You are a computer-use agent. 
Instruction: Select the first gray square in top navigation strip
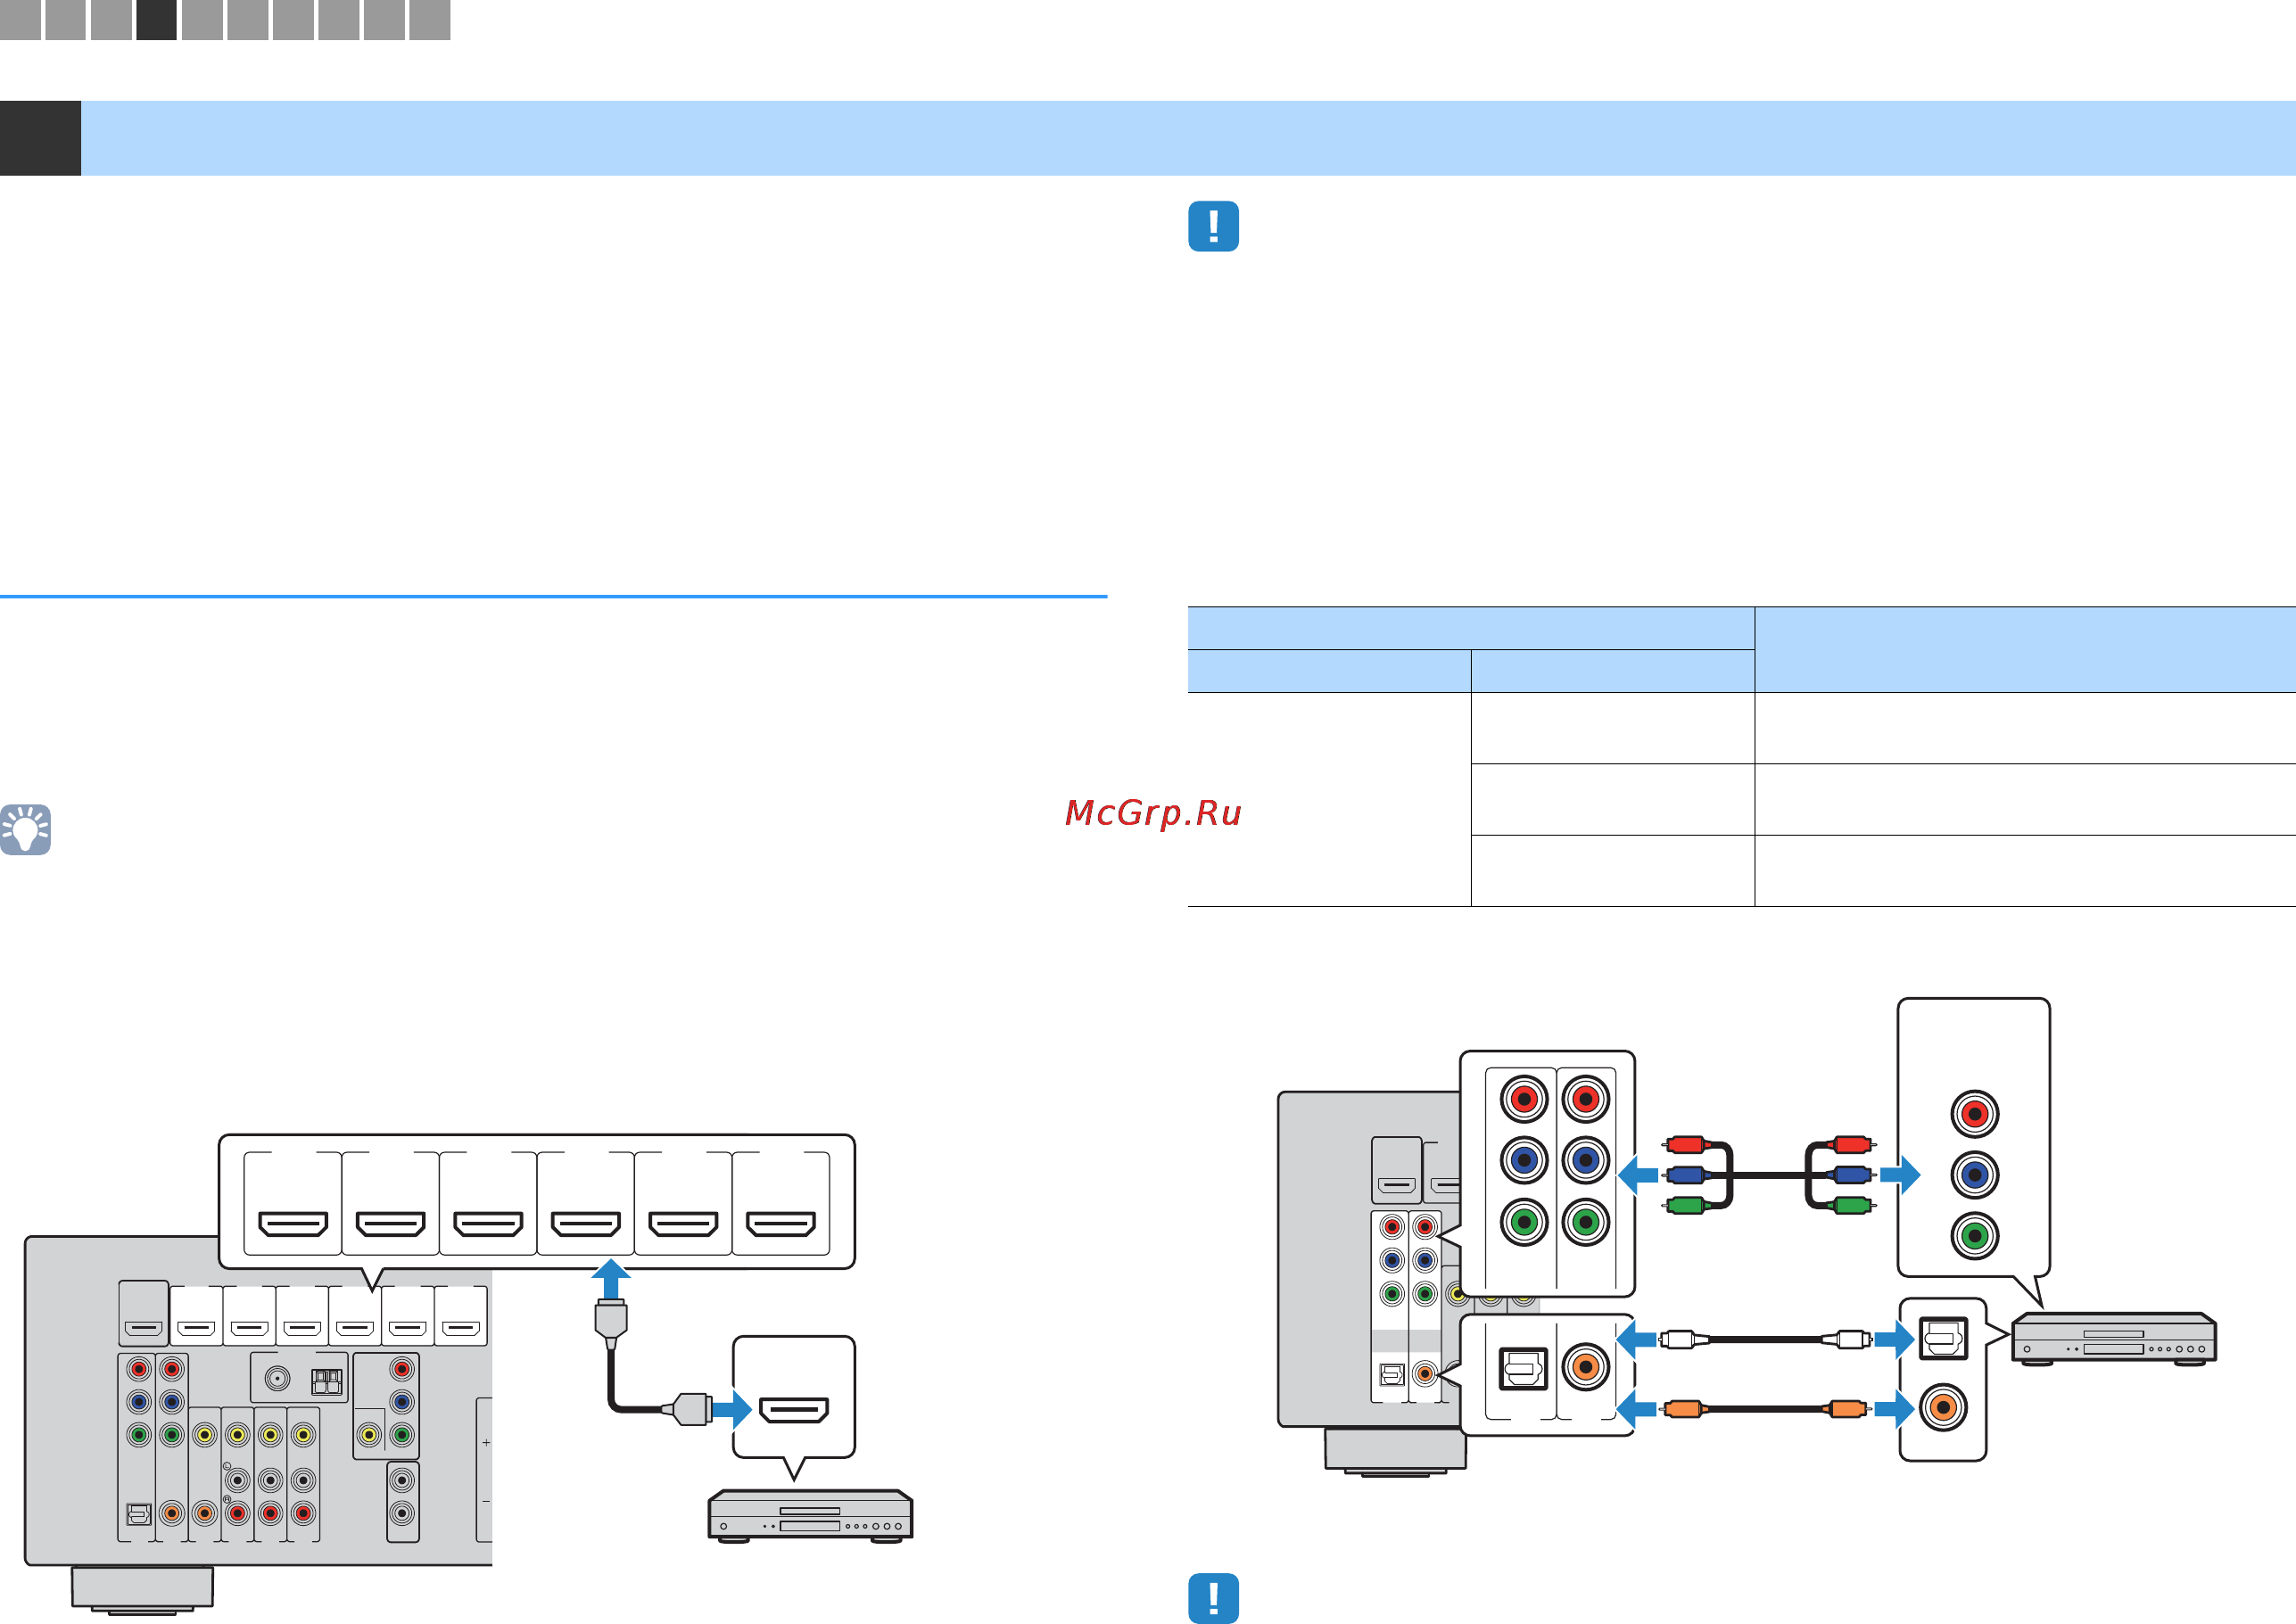point(20,19)
